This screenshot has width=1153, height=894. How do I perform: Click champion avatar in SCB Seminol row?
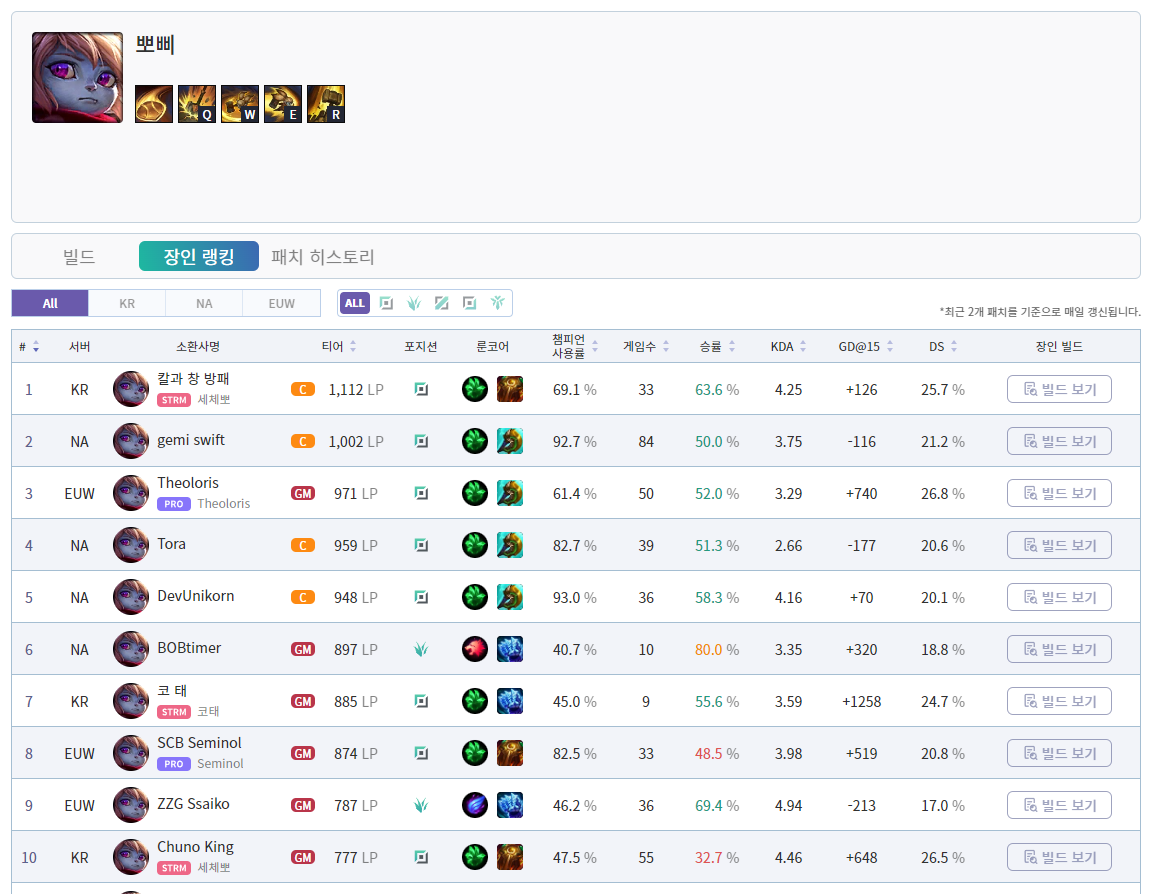131,753
